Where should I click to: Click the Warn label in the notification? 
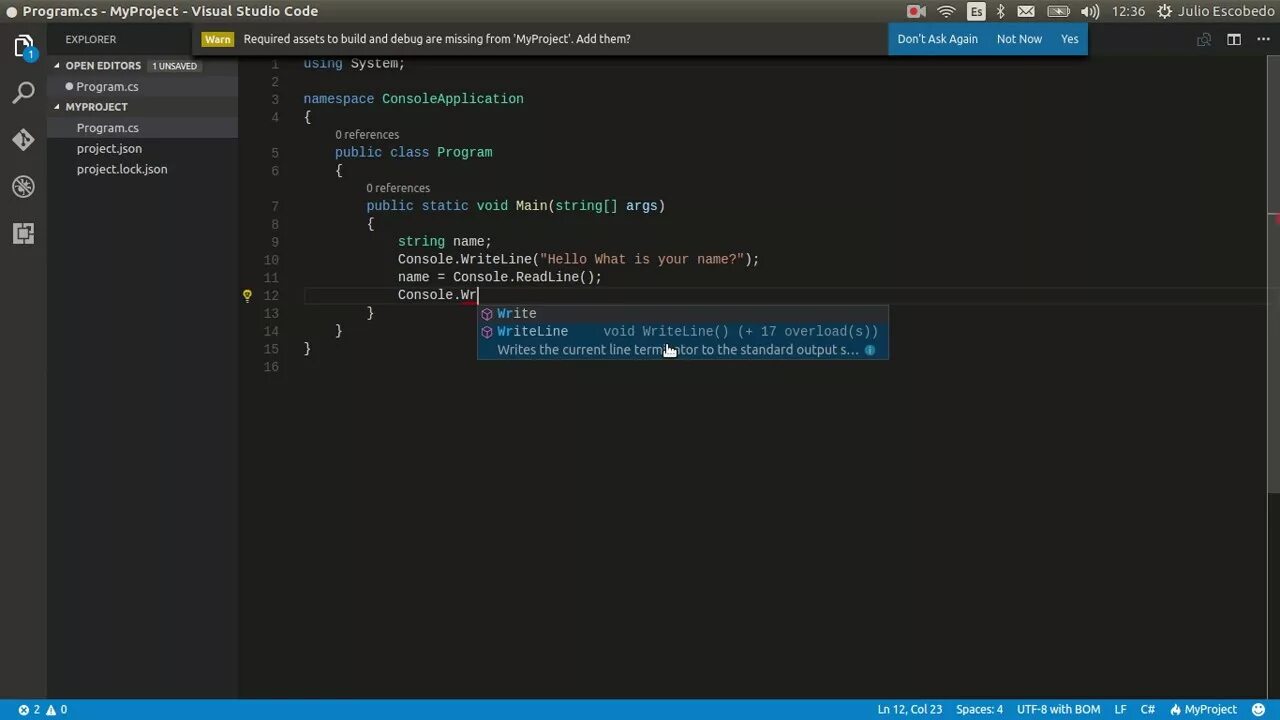(x=218, y=39)
